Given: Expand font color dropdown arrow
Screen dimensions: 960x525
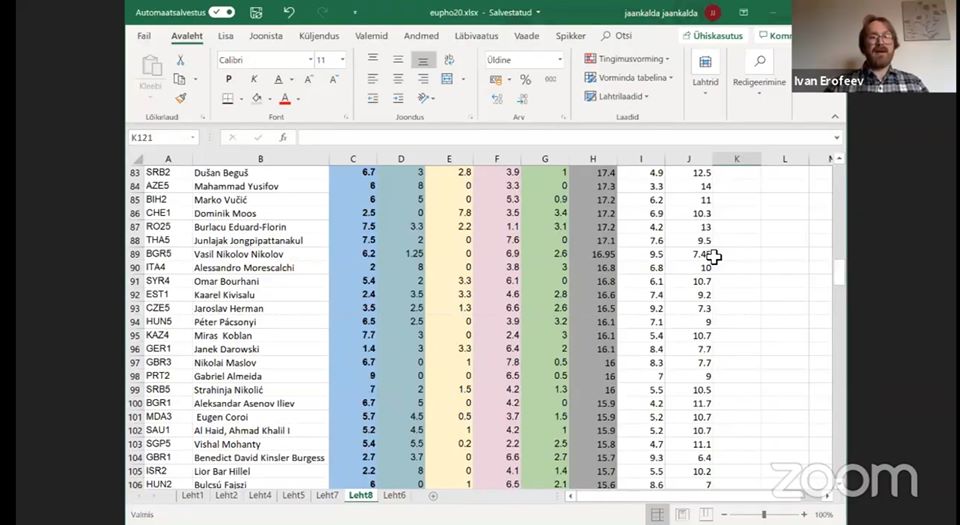Looking at the screenshot, I should tap(298, 99).
